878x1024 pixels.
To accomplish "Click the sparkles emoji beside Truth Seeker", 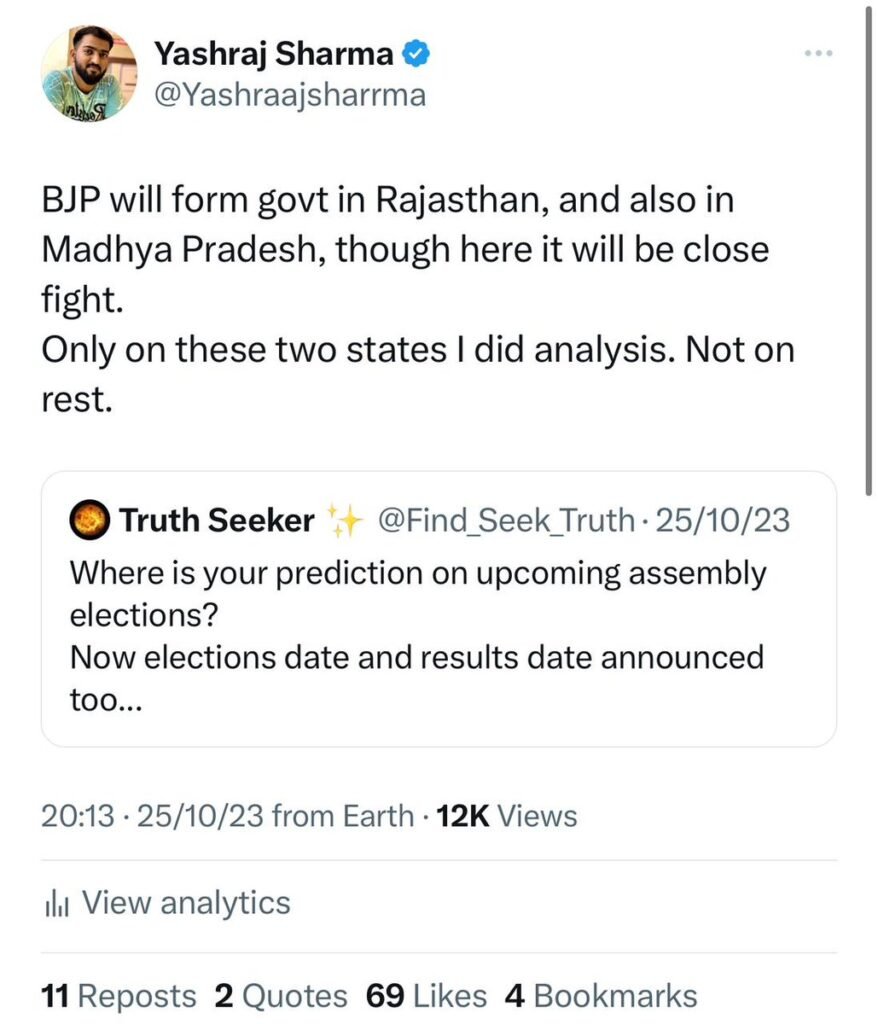I will point(344,520).
